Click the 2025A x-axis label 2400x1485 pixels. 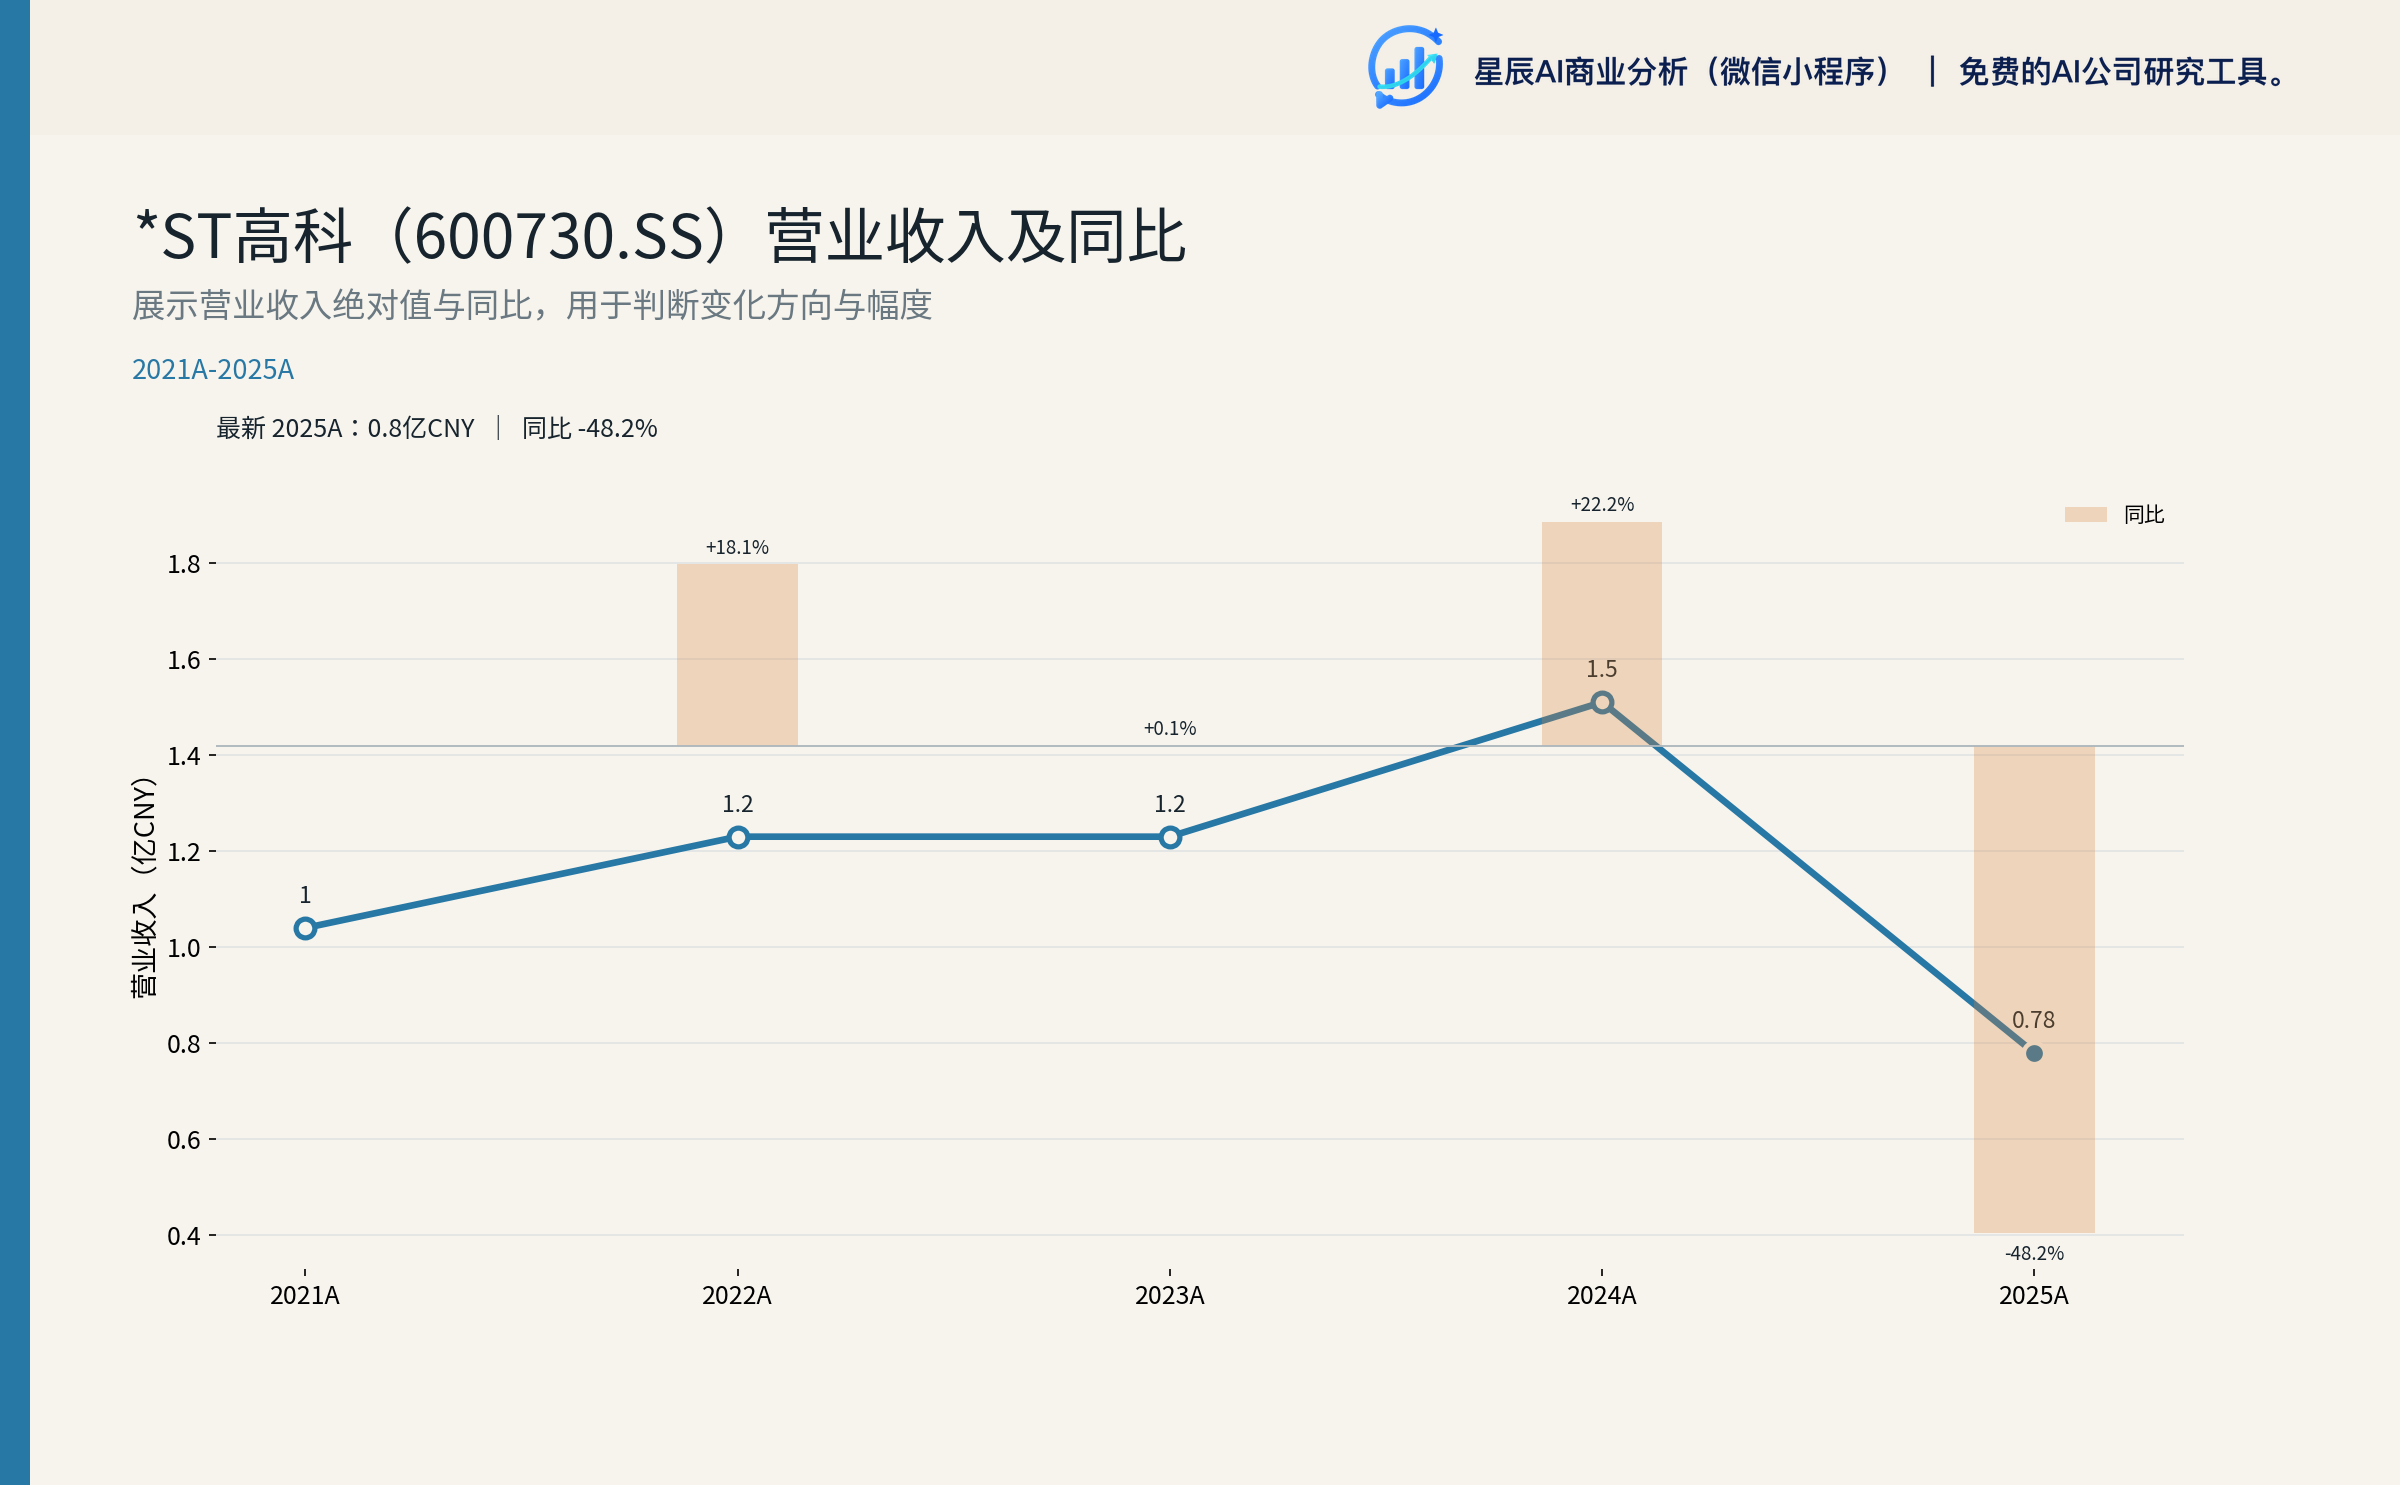click(2034, 1295)
